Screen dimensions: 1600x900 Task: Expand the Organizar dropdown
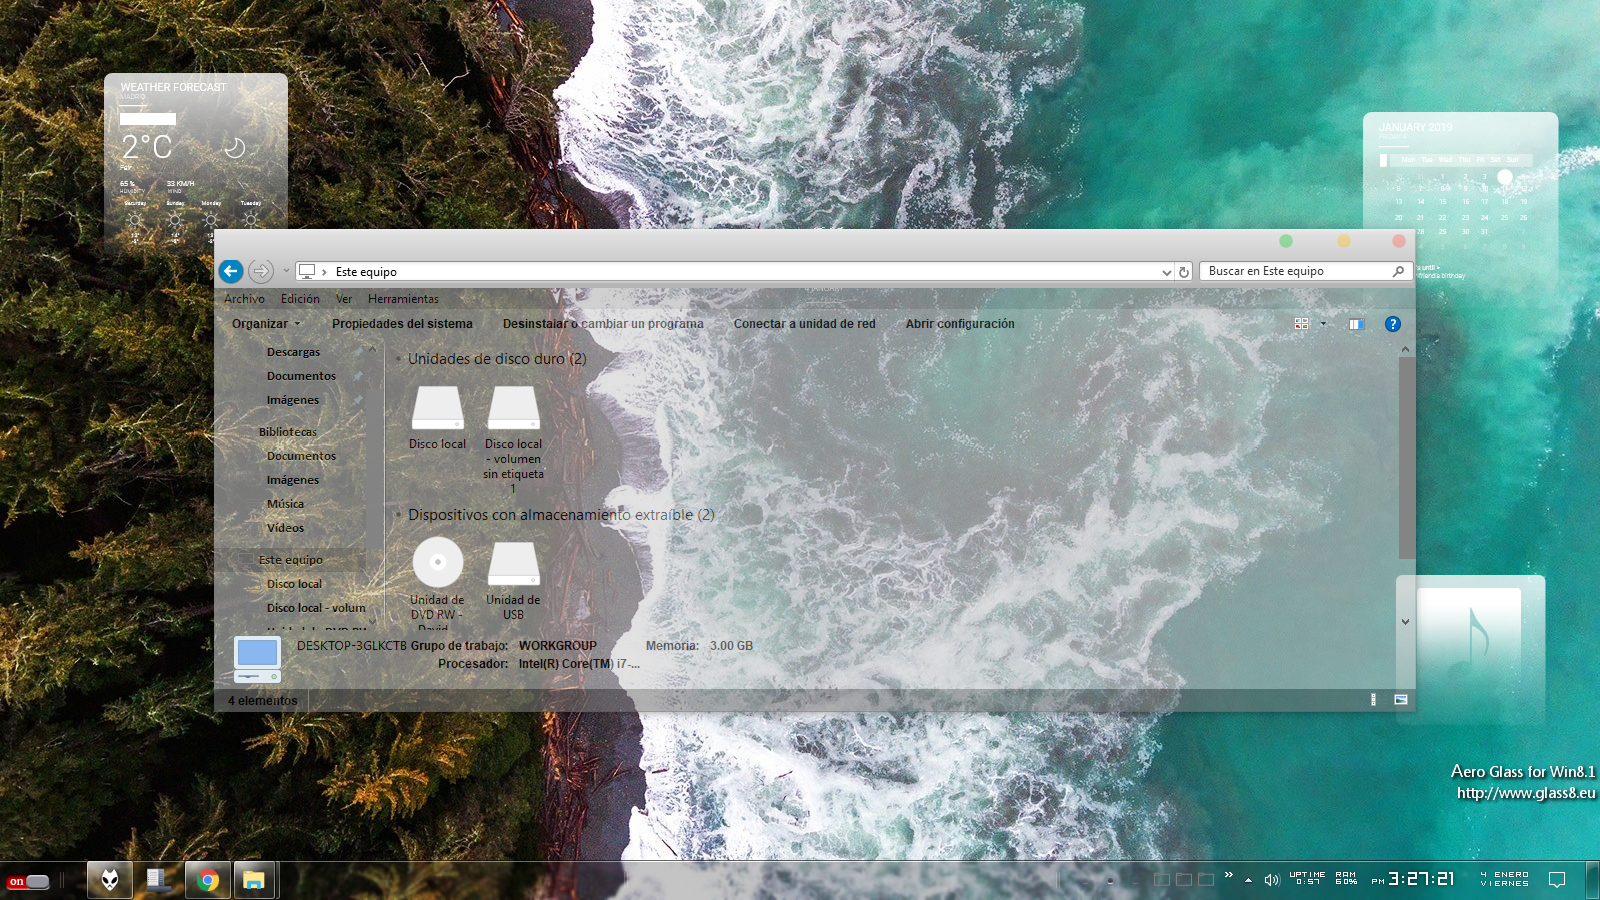pyautogui.click(x=265, y=324)
